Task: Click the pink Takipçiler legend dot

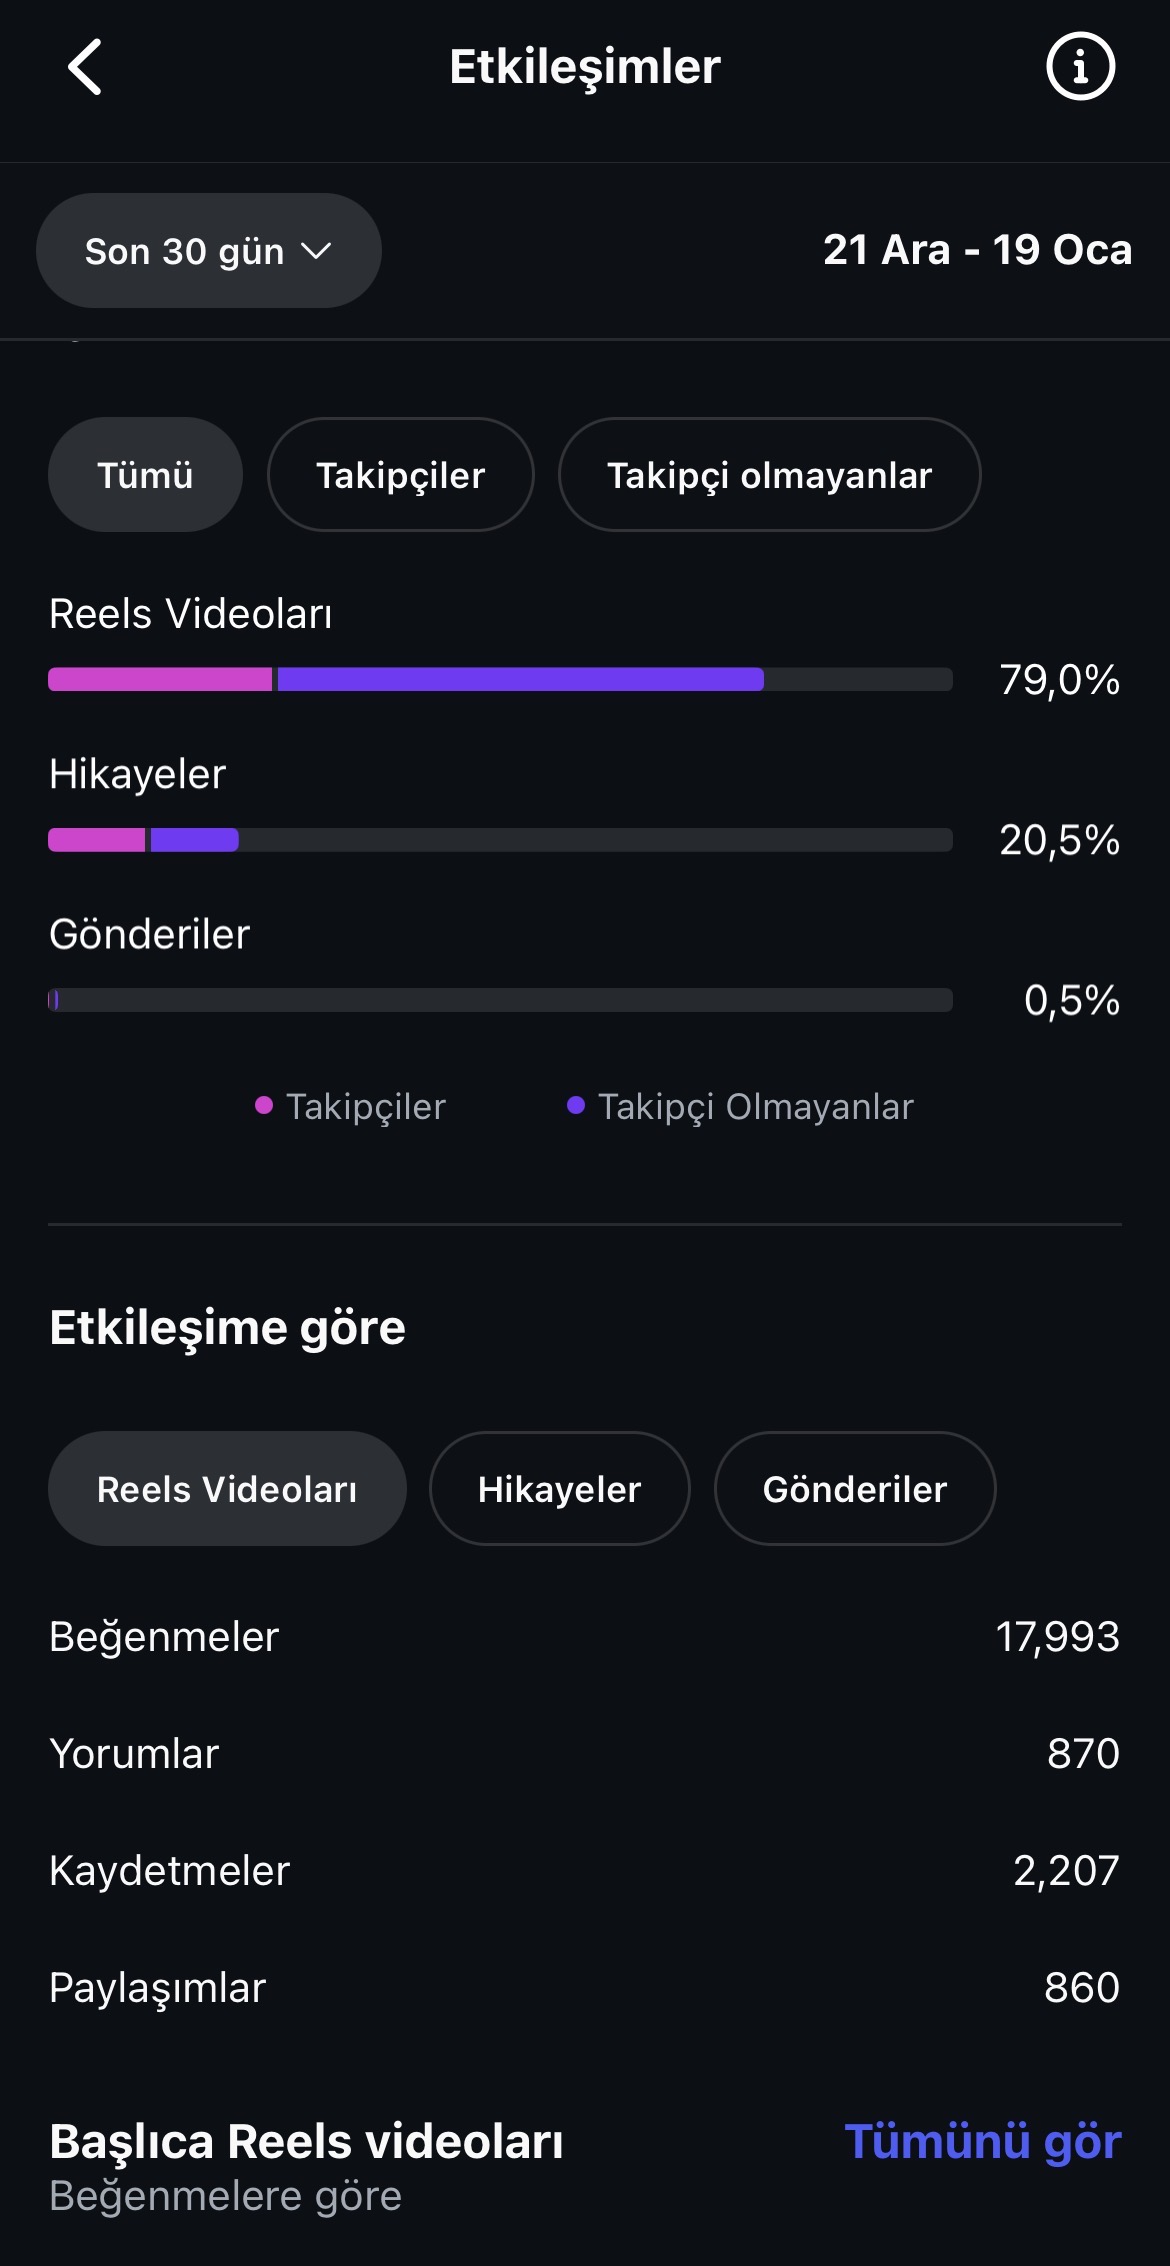Action: 264,1105
